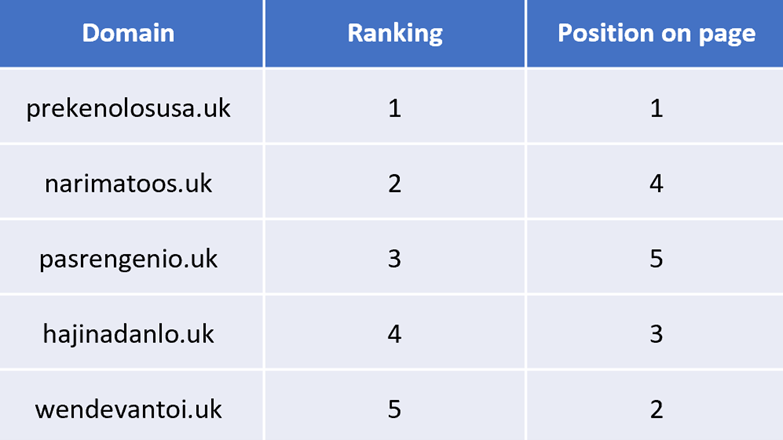783x440 pixels.
Task: Click the Ranking column header
Action: coord(394,33)
